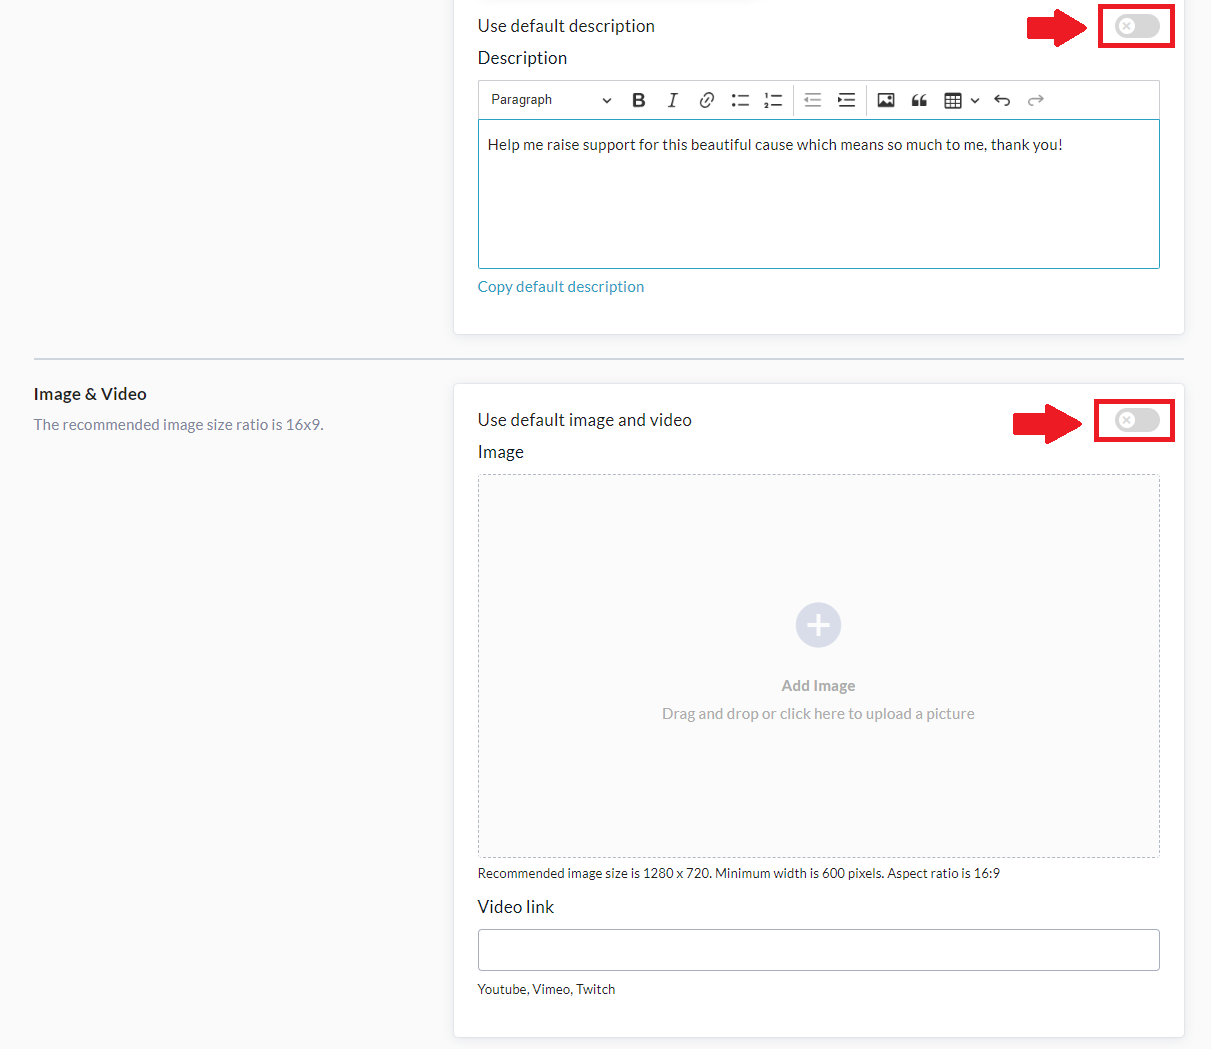Click inside the description text area
The width and height of the screenshot is (1211, 1049).
click(x=818, y=200)
